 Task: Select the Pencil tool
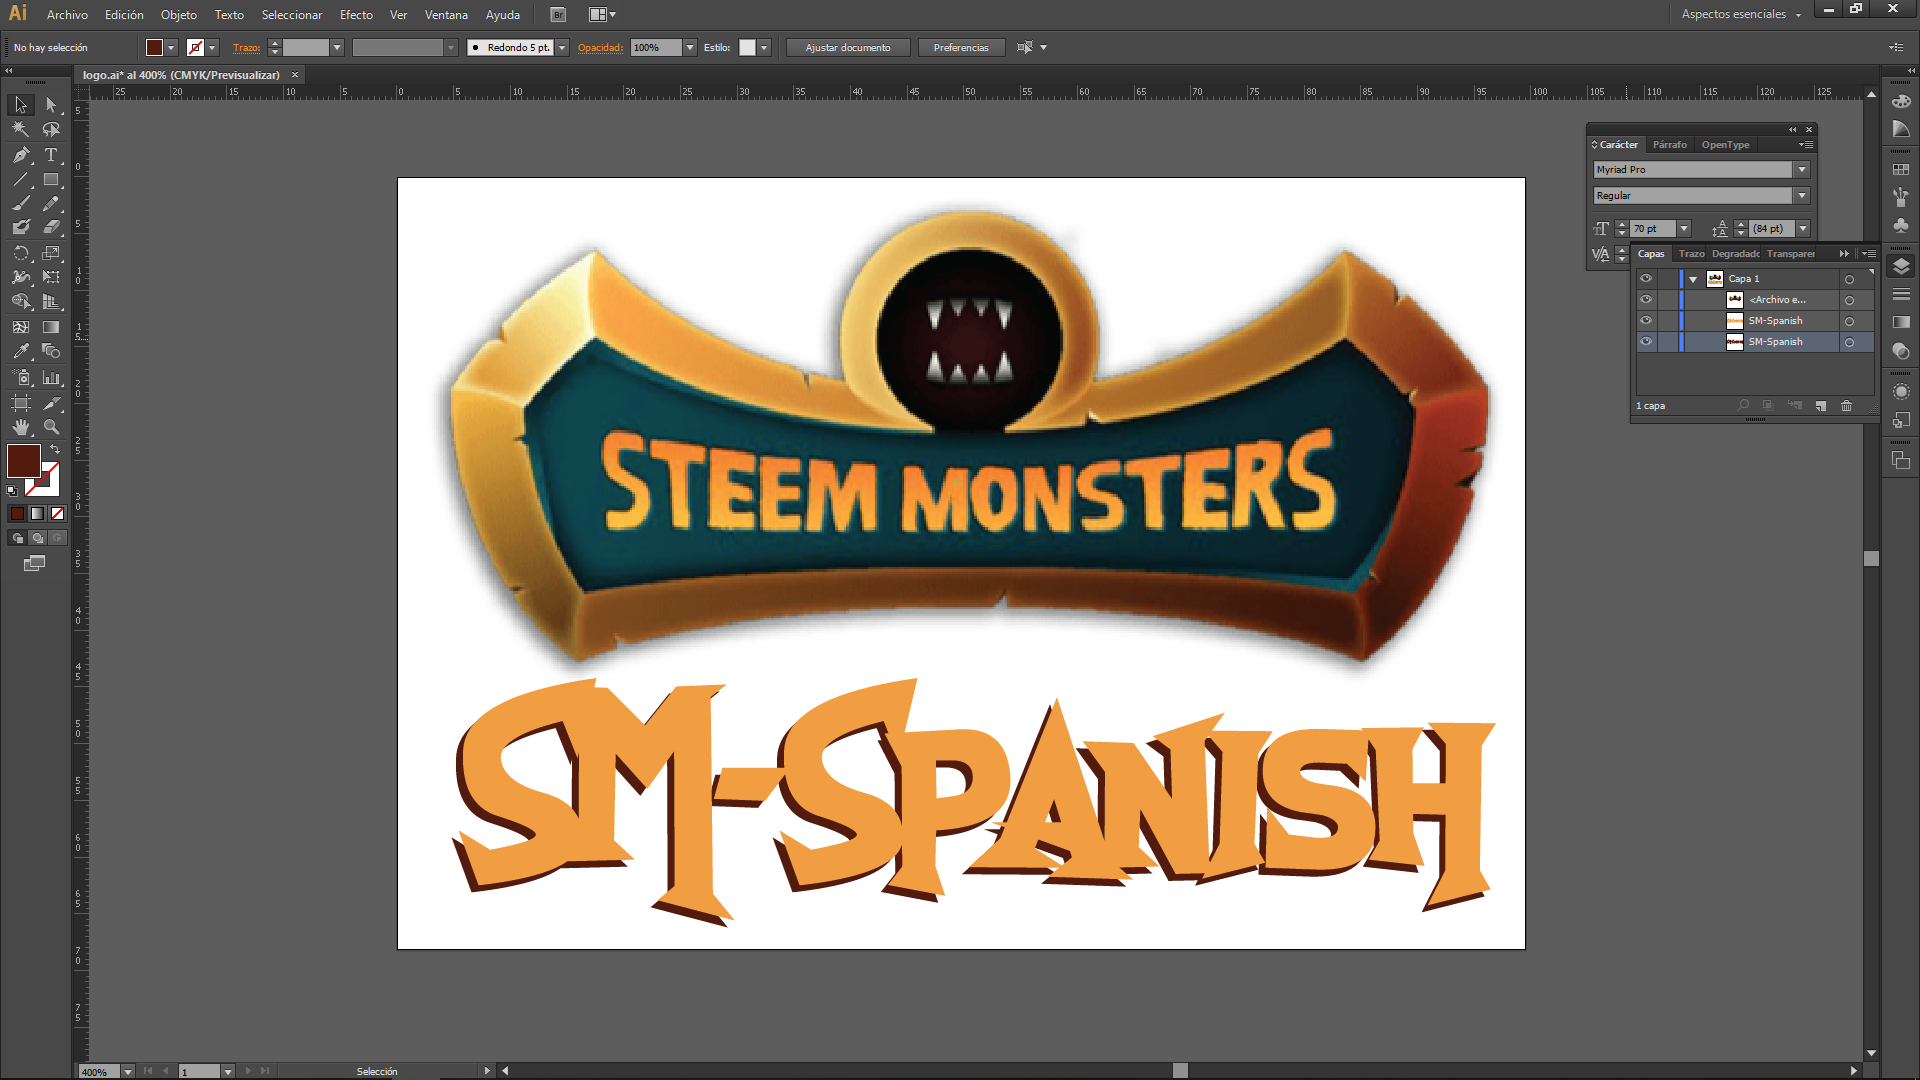click(51, 203)
